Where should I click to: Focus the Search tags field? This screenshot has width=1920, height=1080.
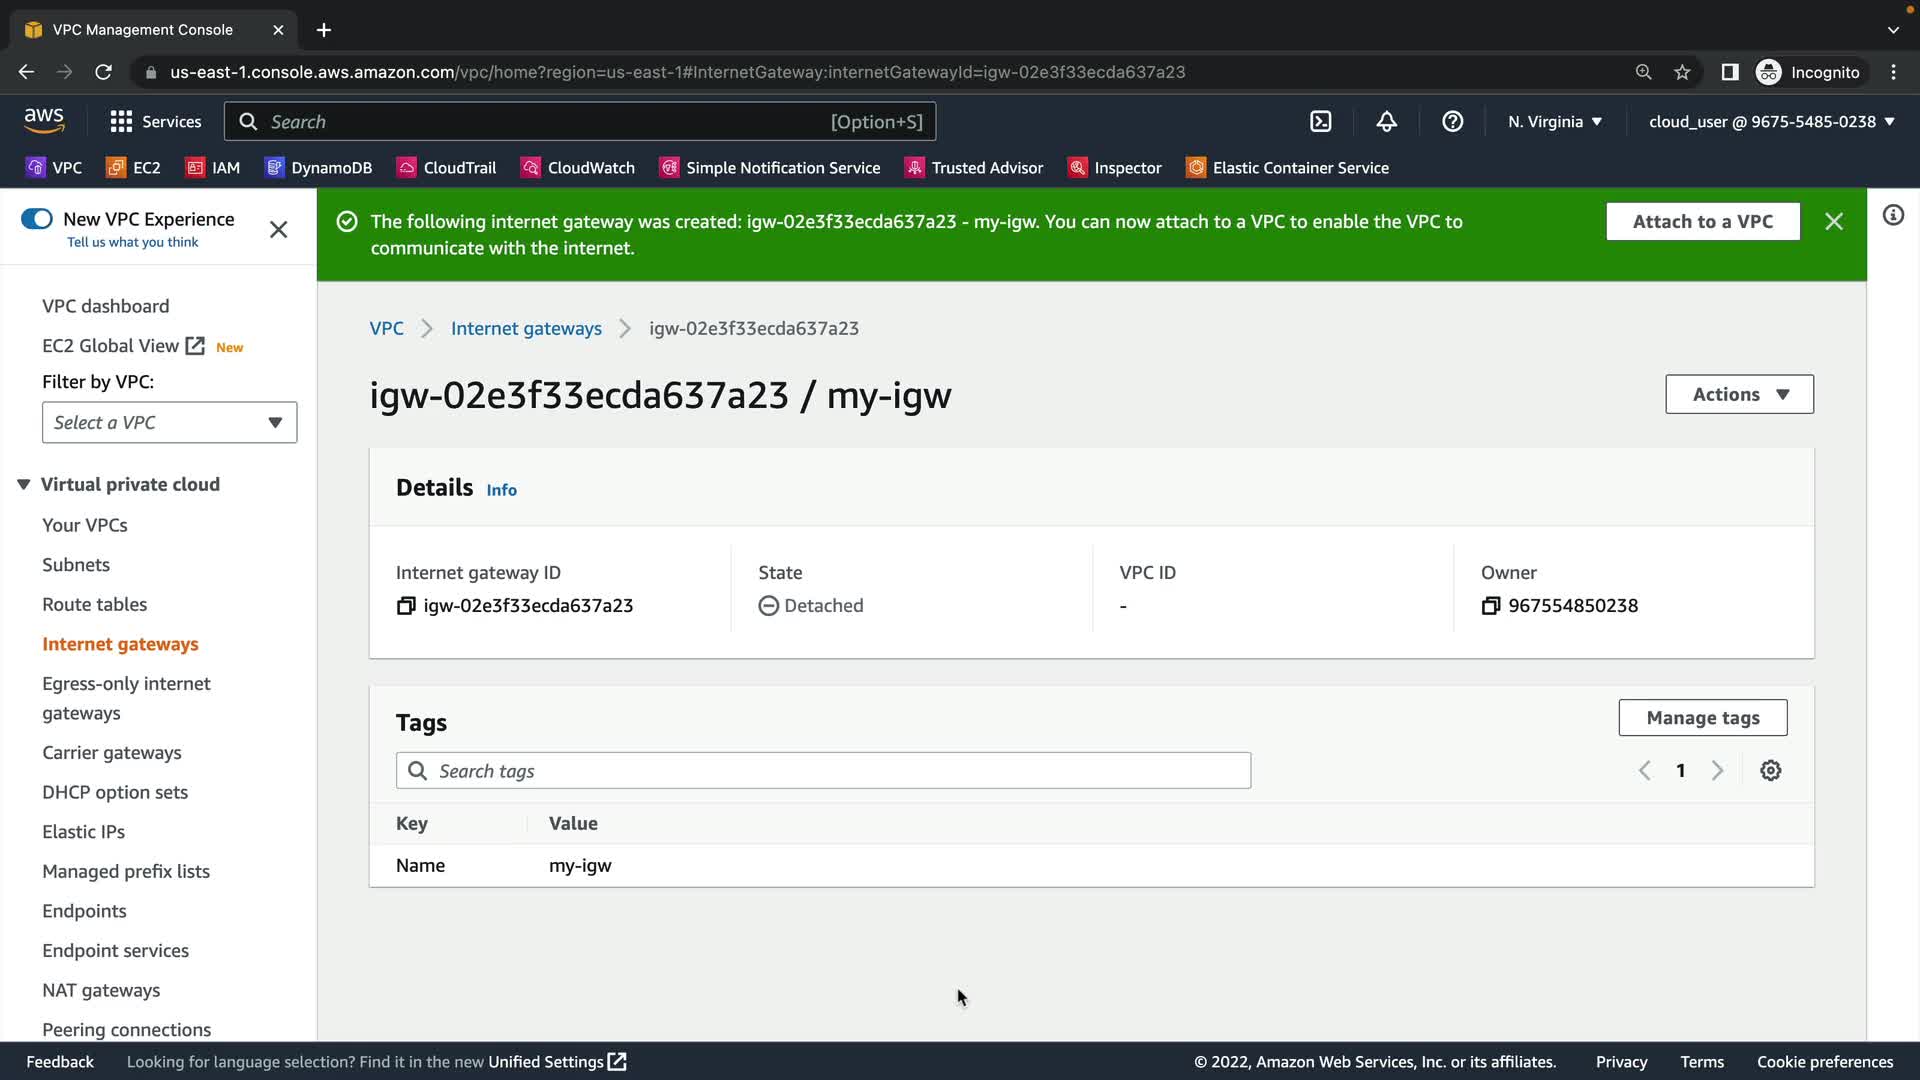coord(823,771)
